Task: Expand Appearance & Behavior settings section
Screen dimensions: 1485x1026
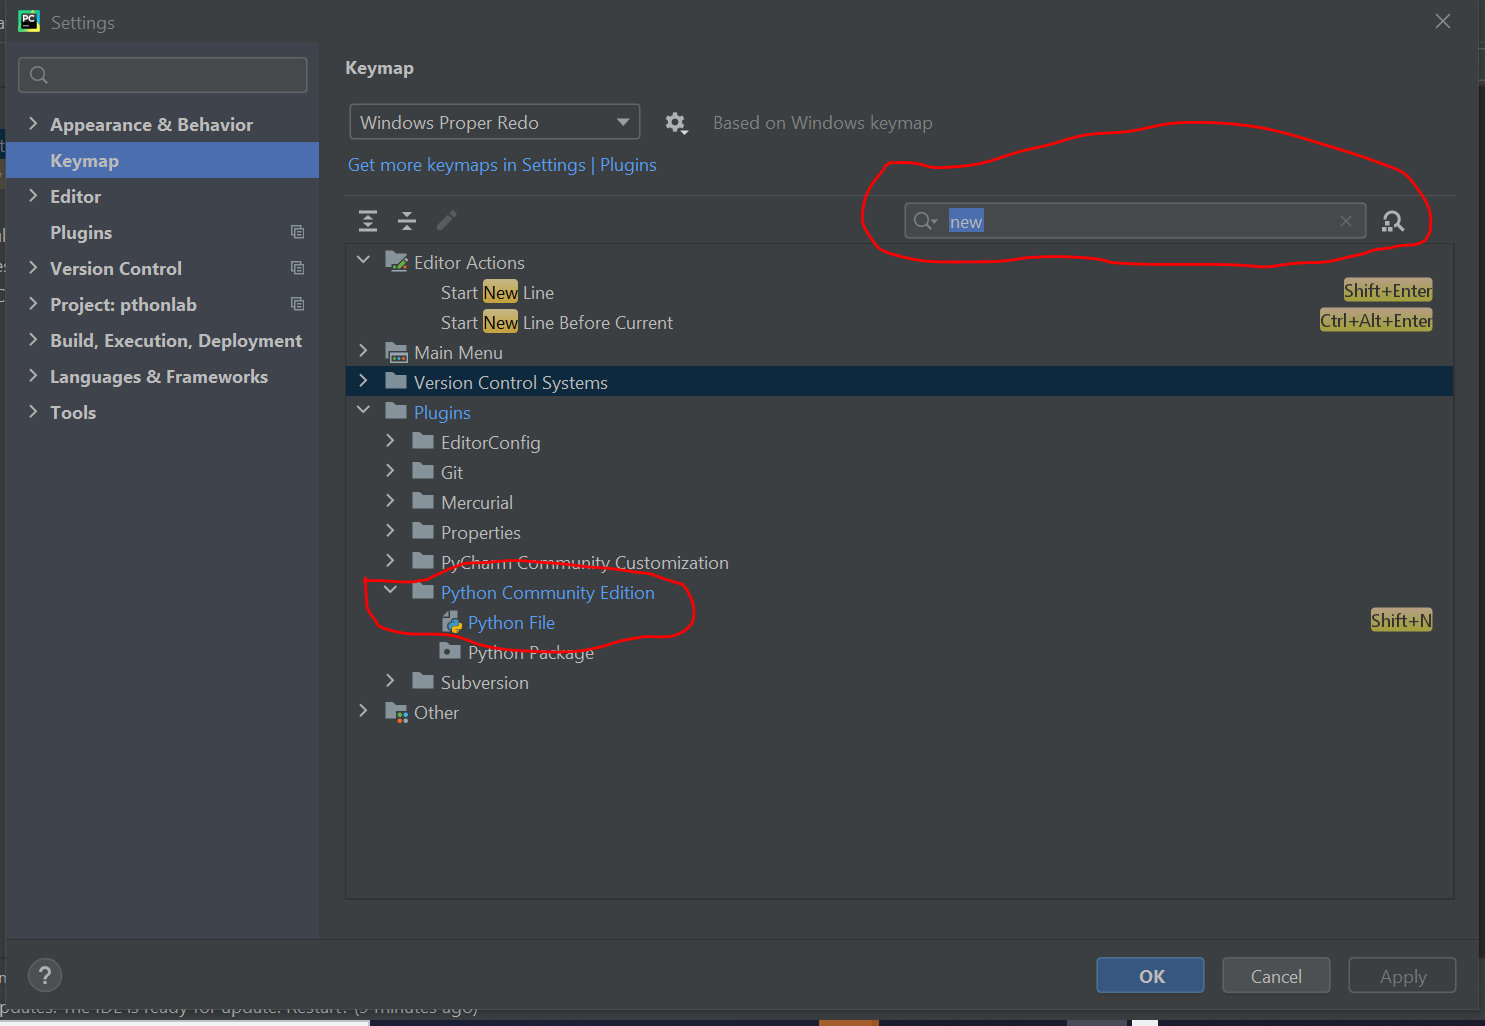Action: point(33,124)
